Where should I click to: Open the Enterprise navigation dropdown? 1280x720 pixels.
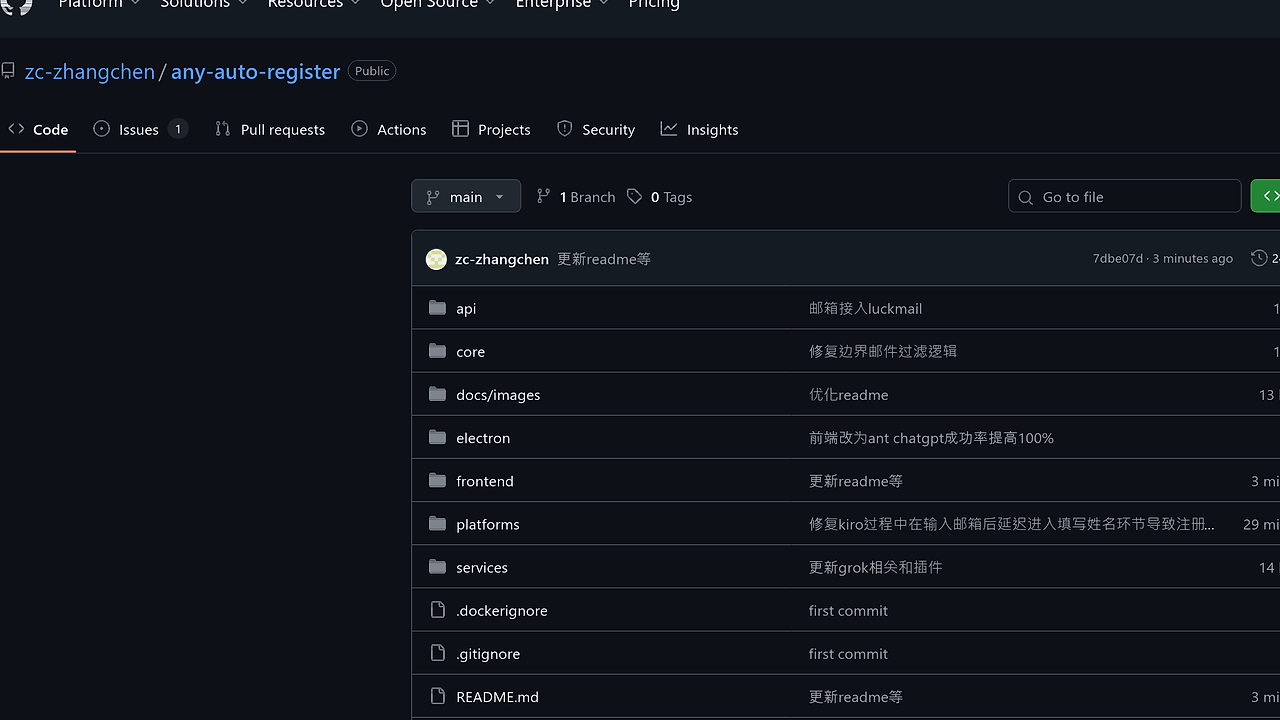click(x=562, y=4)
